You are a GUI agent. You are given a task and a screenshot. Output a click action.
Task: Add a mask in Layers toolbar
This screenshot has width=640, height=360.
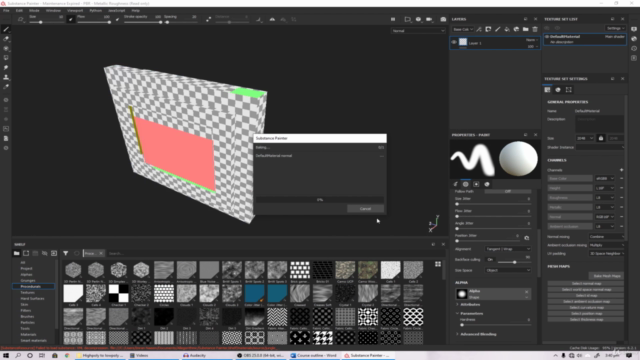click(488, 29)
